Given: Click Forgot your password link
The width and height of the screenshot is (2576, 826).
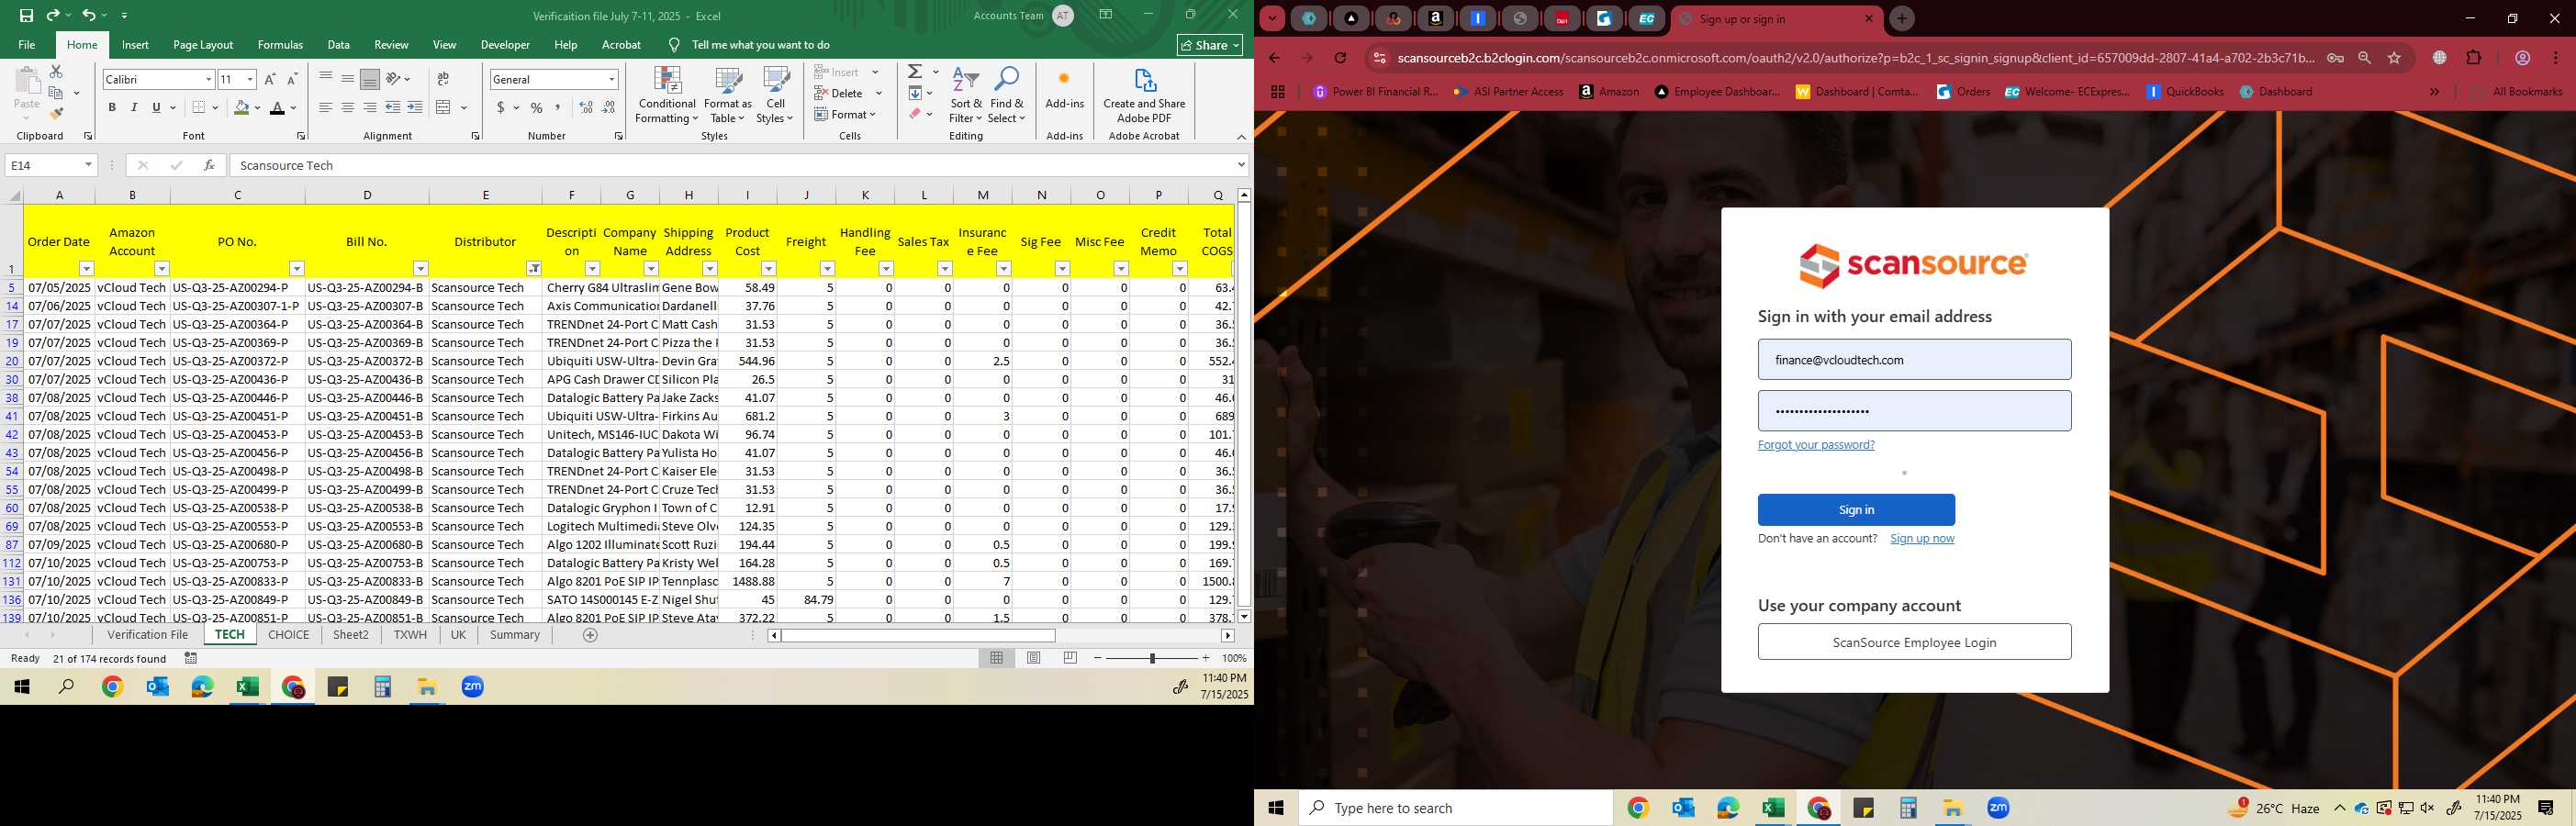Looking at the screenshot, I should (1816, 445).
